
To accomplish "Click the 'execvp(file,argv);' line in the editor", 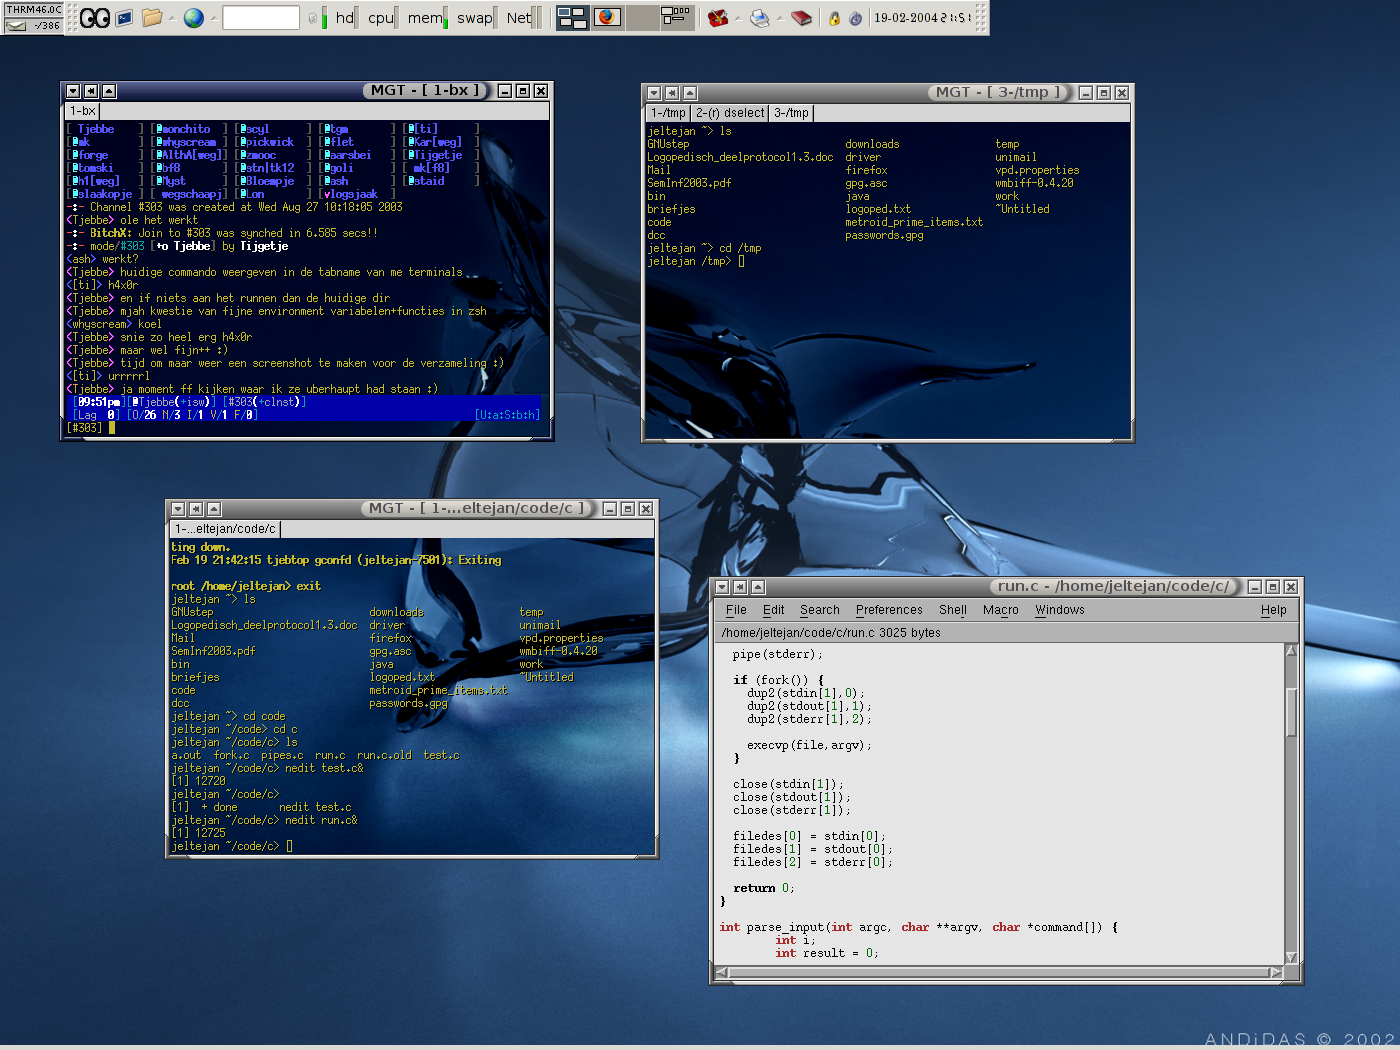I will tap(809, 745).
